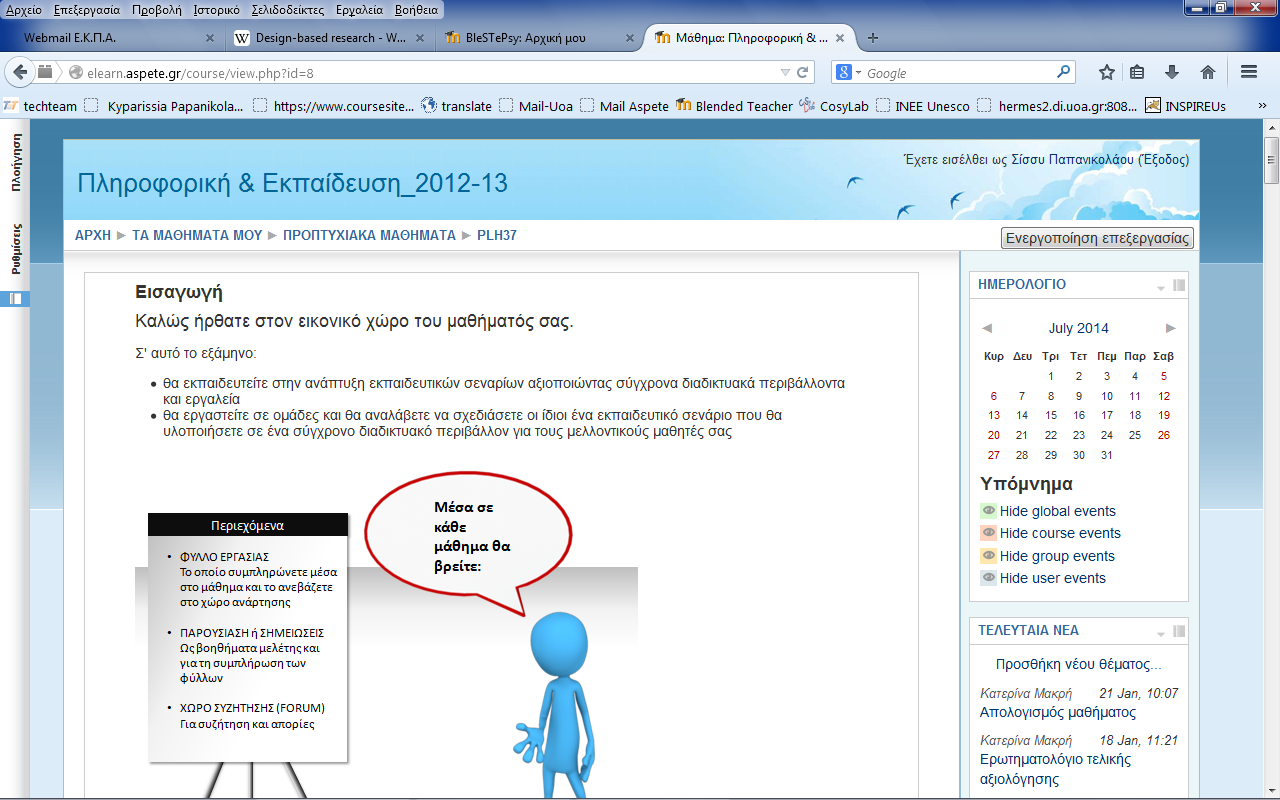Go back with the browser back arrow
The height and width of the screenshot is (800, 1280).
coord(20,72)
